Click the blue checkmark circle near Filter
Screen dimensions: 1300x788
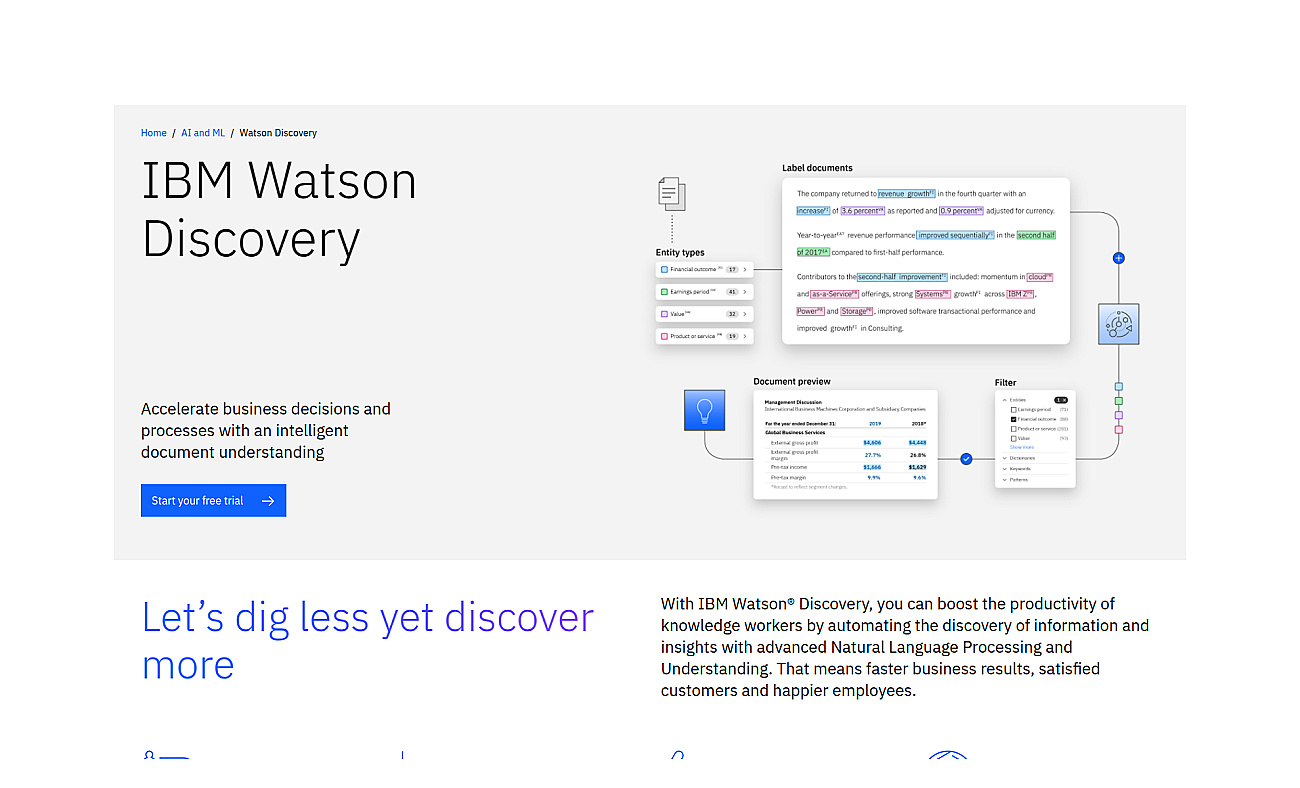point(966,459)
